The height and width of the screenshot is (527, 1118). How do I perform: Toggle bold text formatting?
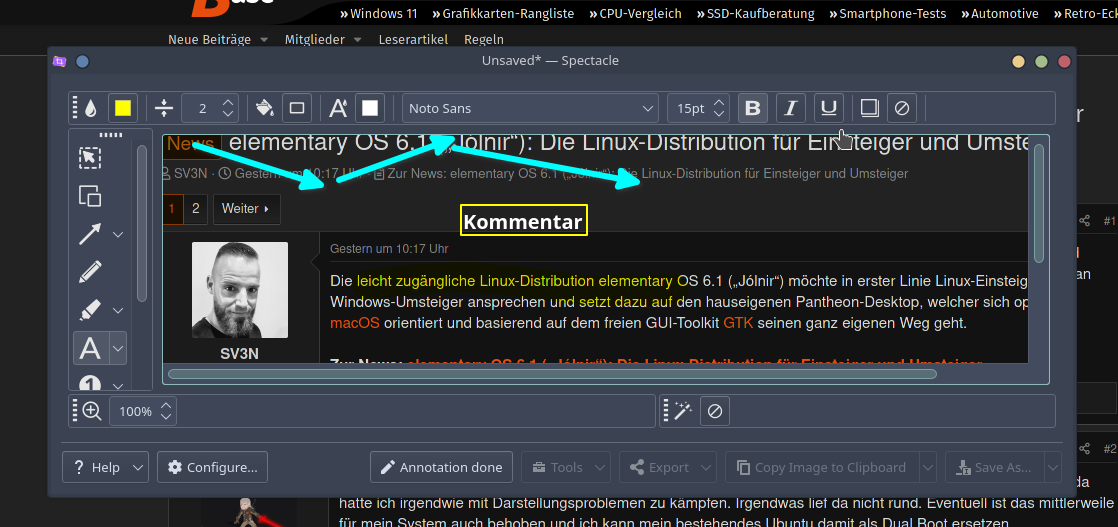pos(752,108)
